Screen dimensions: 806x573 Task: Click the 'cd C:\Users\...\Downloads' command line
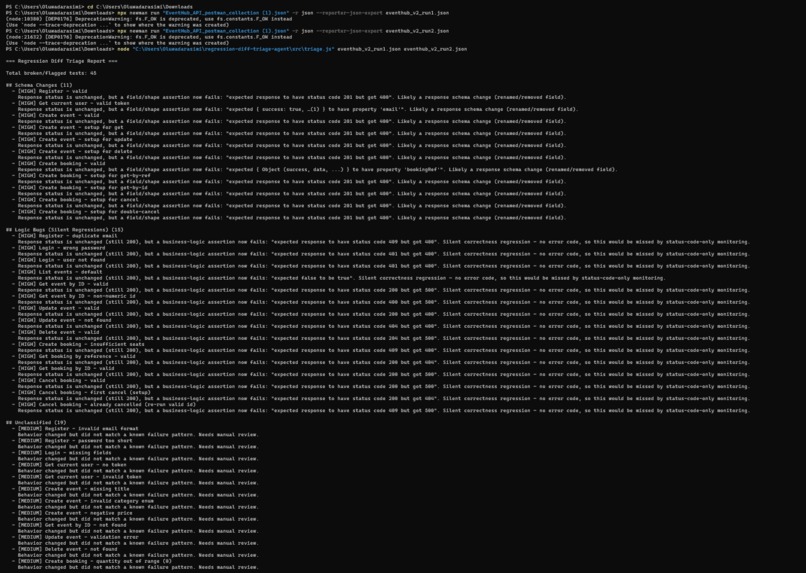click(99, 7)
